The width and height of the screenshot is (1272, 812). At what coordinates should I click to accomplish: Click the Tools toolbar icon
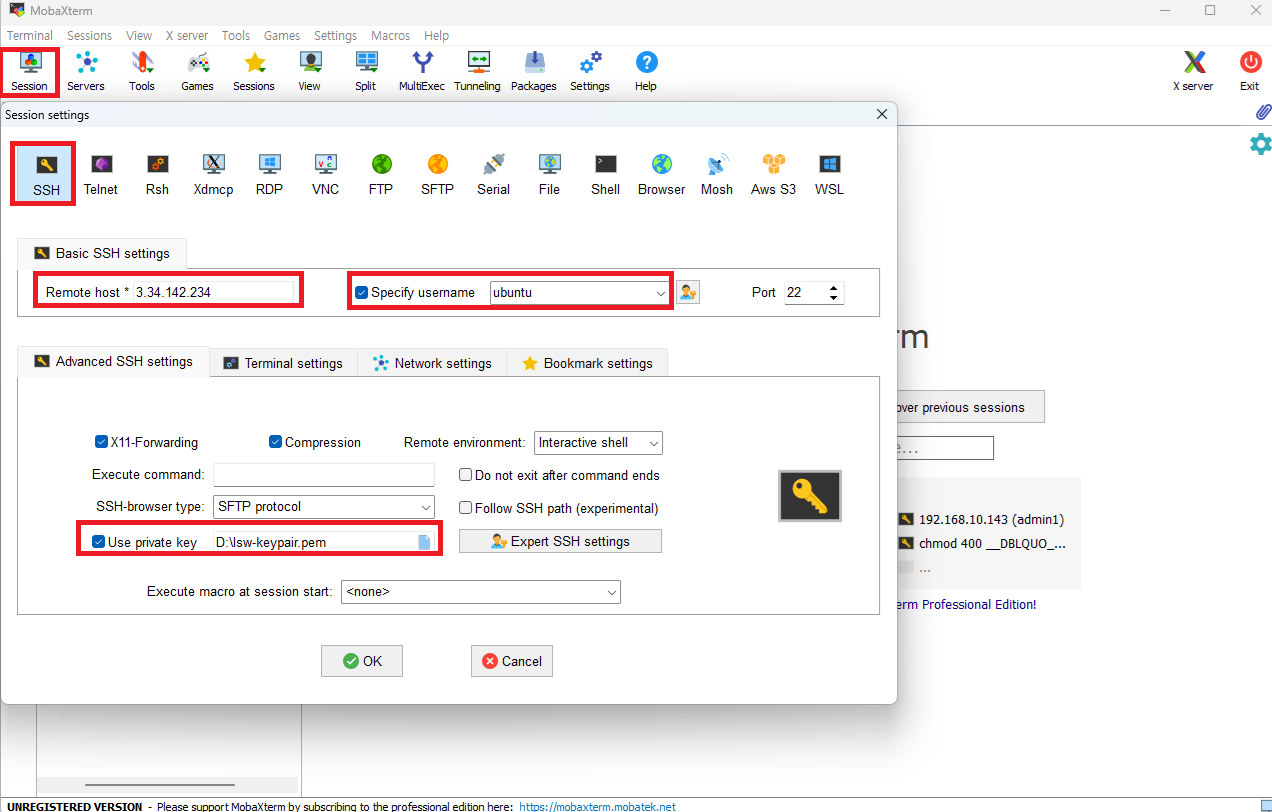[x=142, y=71]
